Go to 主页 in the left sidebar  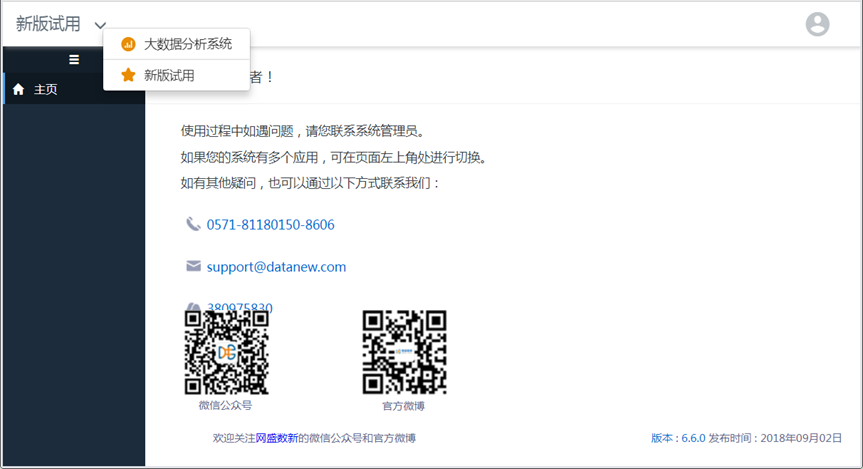click(46, 89)
